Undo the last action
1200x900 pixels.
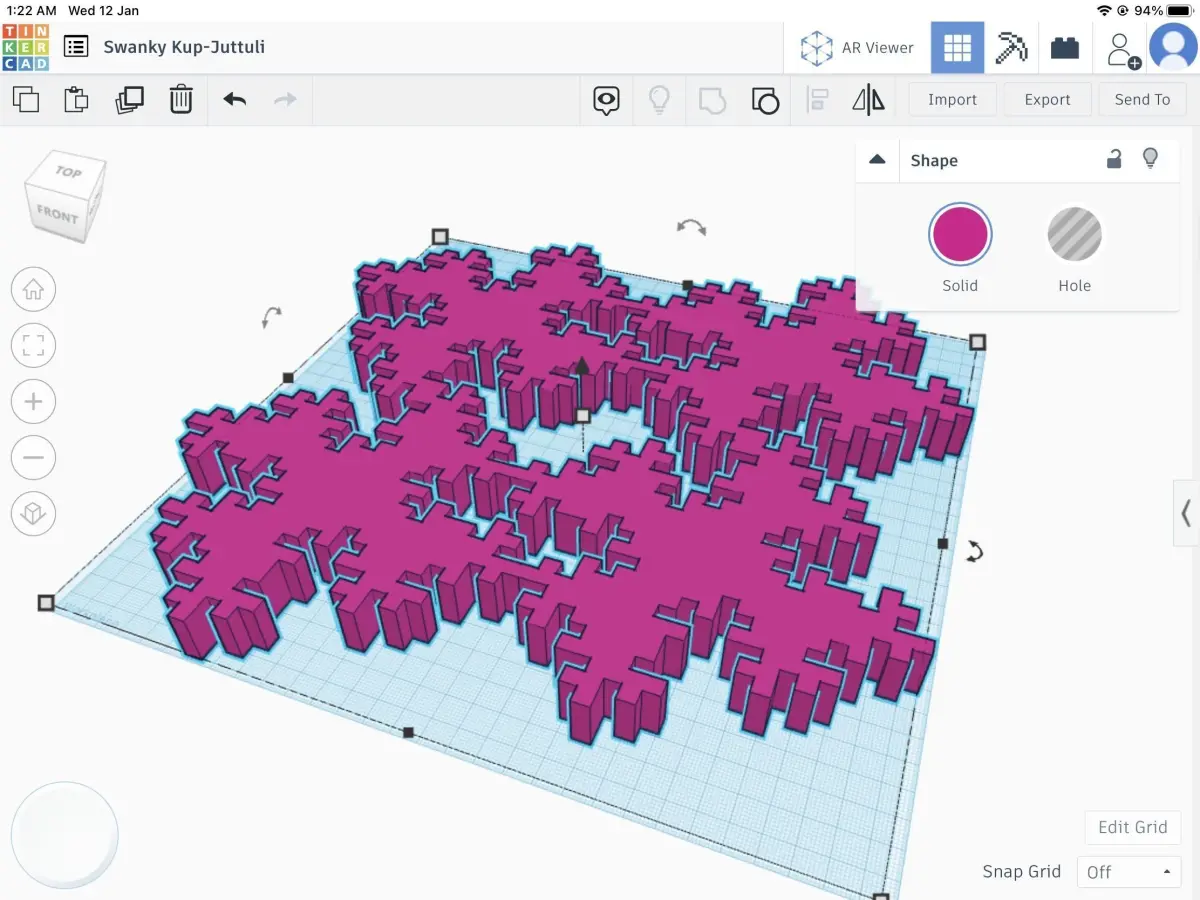tap(235, 99)
